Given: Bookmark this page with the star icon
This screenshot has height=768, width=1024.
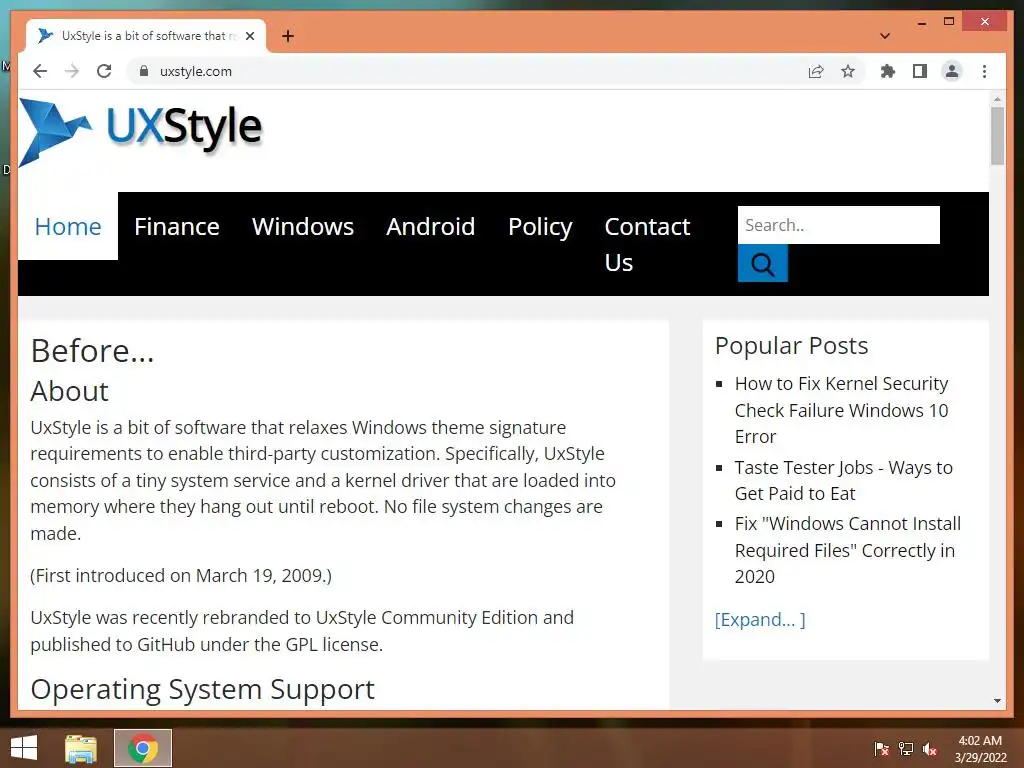Looking at the screenshot, I should pyautogui.click(x=848, y=71).
